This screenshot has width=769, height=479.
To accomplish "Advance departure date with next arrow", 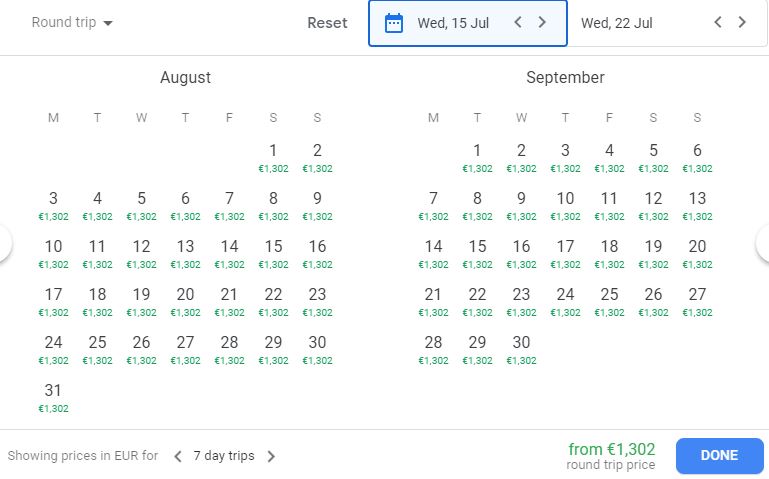I will point(542,22).
